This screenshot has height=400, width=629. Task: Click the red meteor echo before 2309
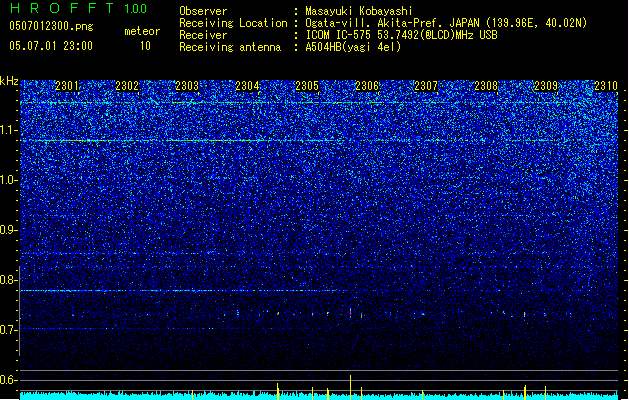[524, 315]
